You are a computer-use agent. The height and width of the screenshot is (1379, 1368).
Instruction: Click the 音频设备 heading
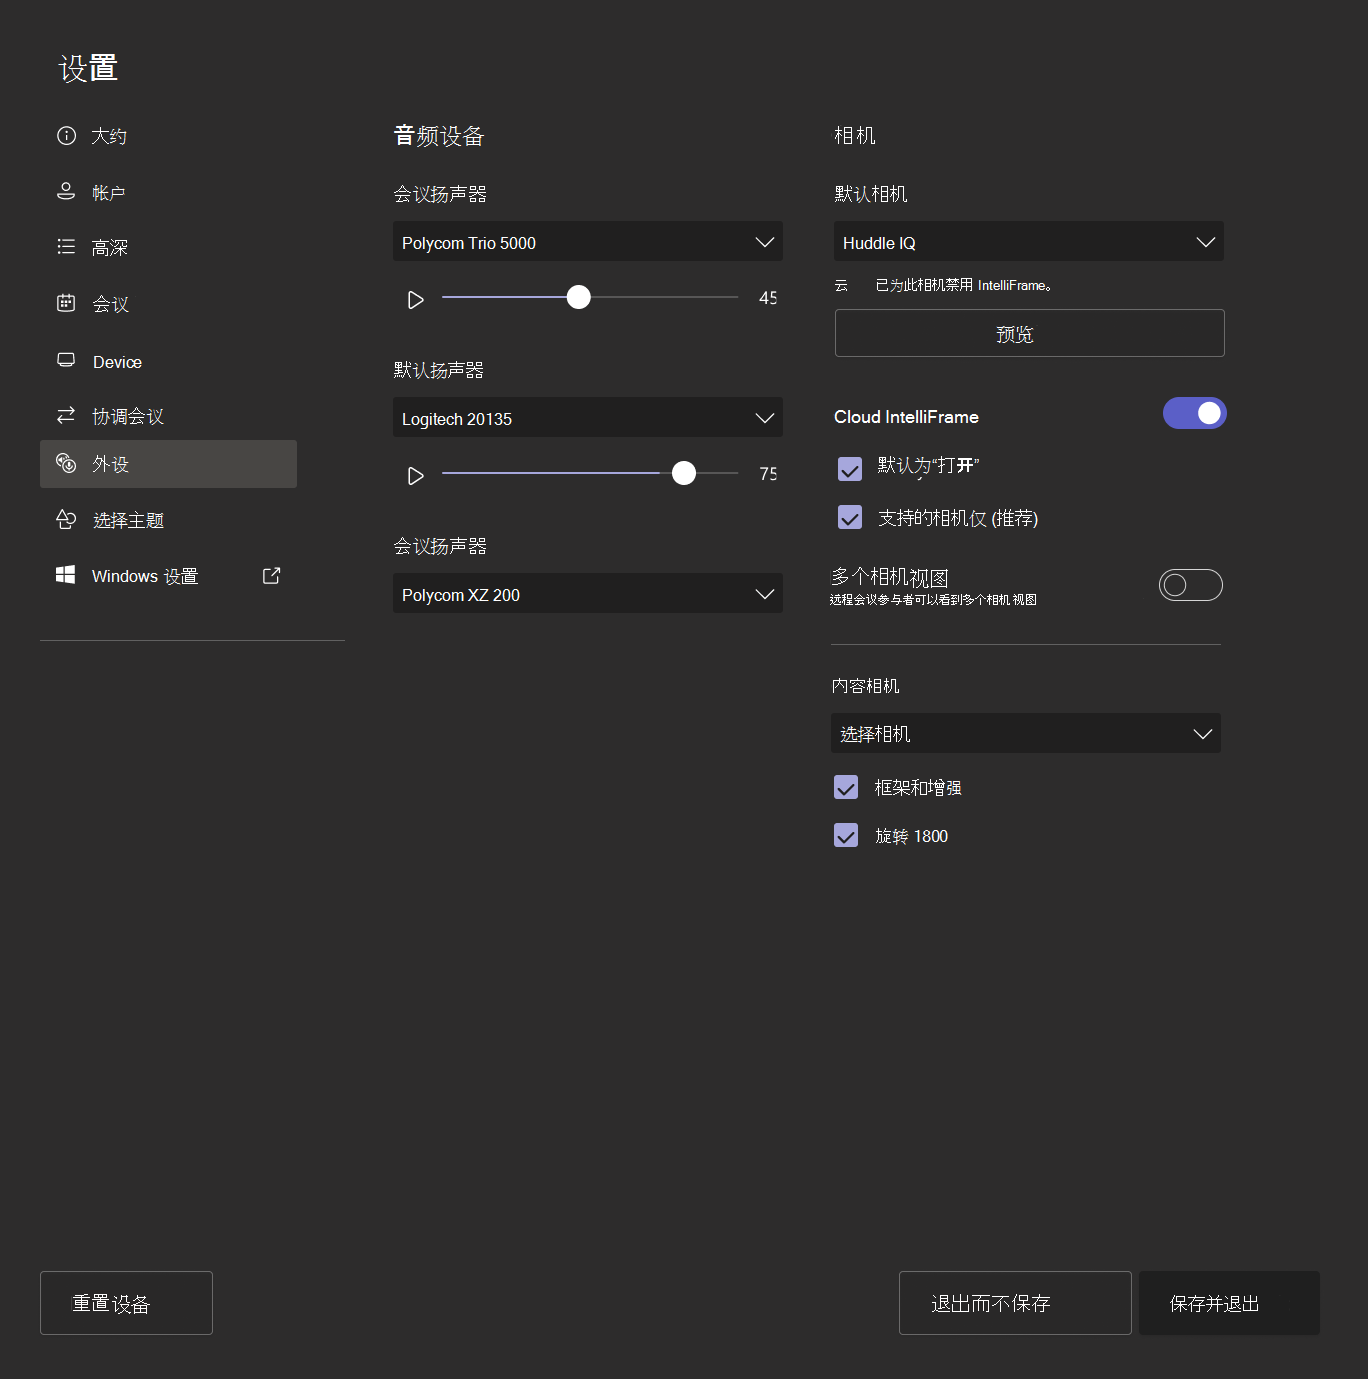439,136
